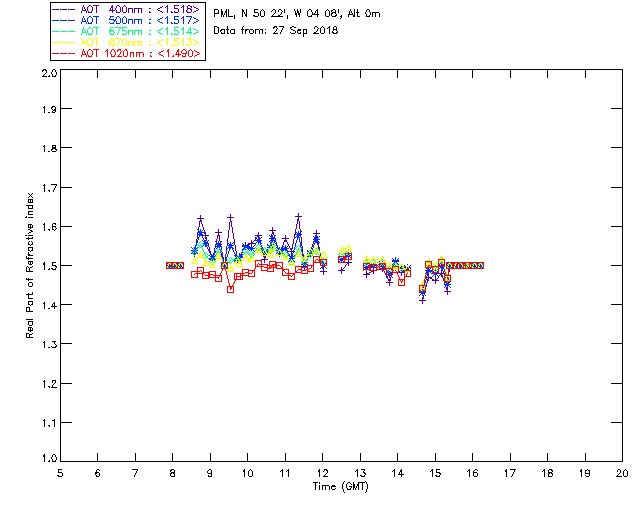Click the 1.5 y-axis tick label
This screenshot has width=640, height=512.
[49, 266]
